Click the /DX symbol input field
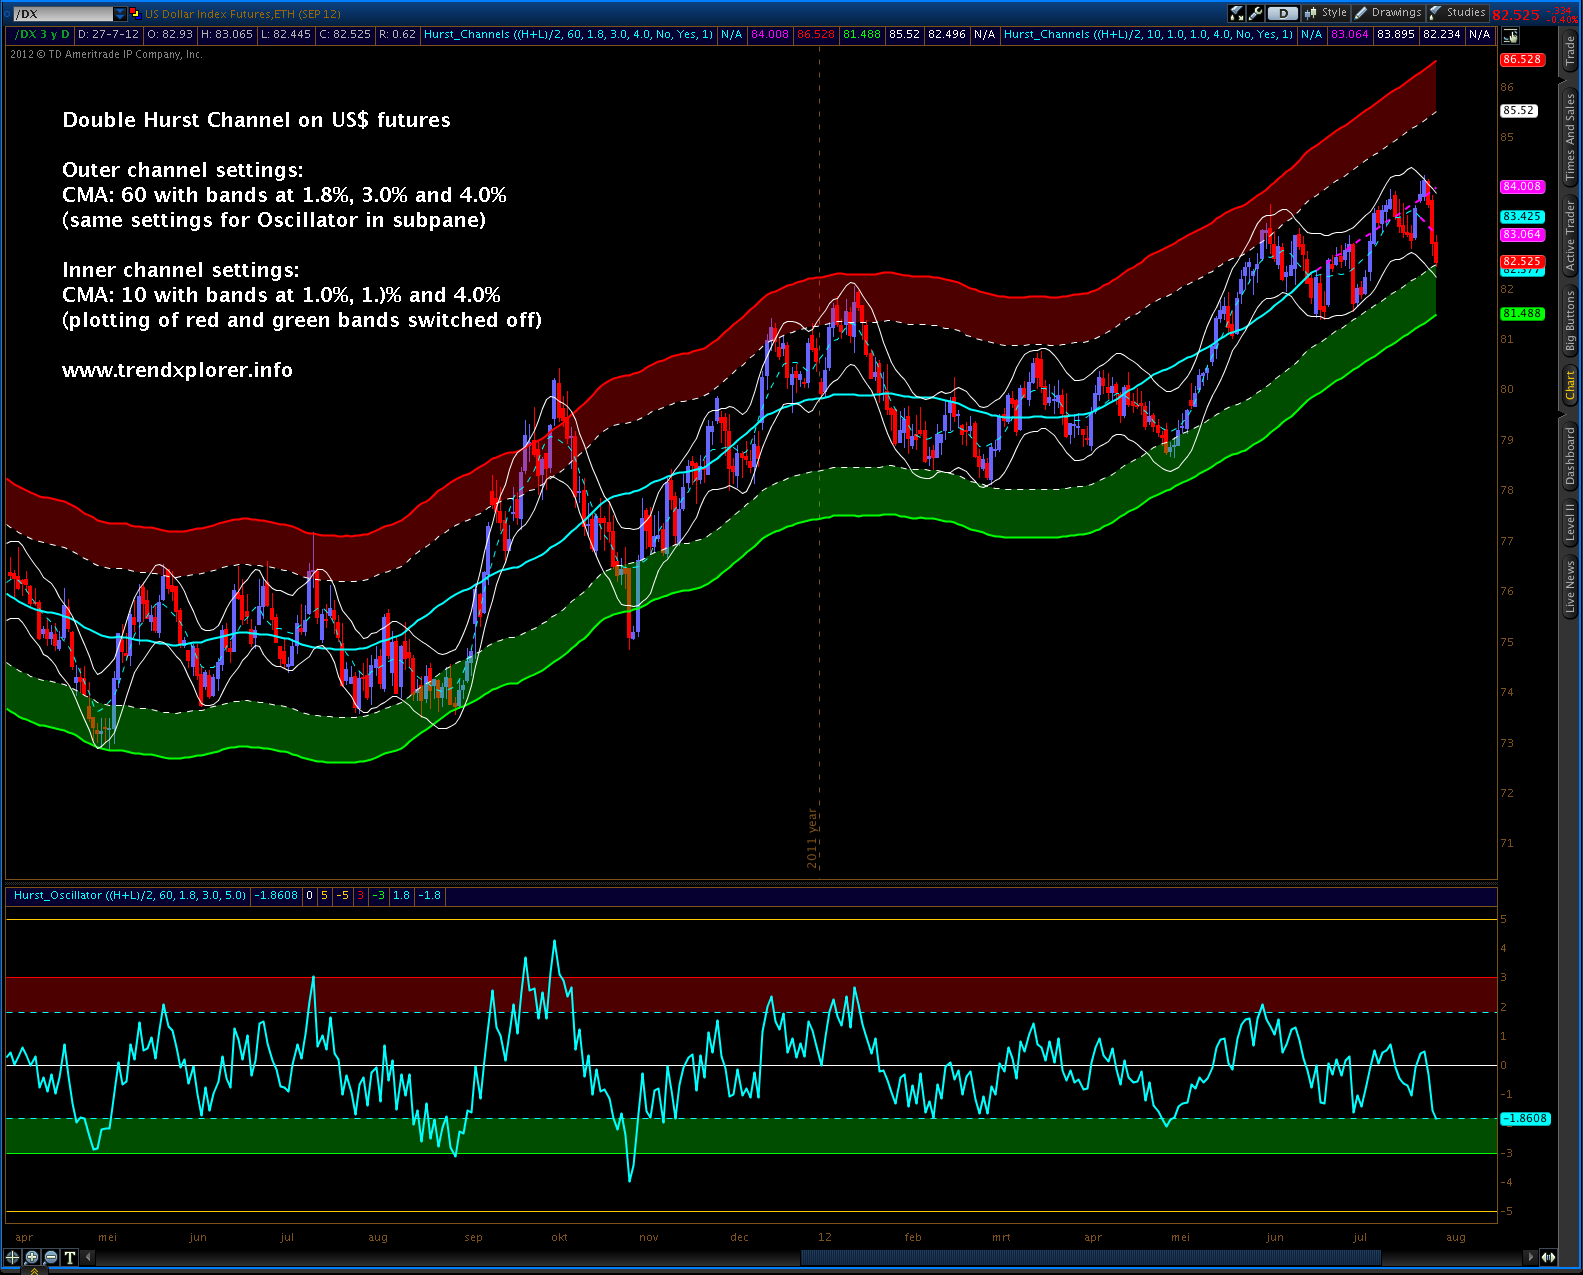The image size is (1583, 1275). click(63, 14)
